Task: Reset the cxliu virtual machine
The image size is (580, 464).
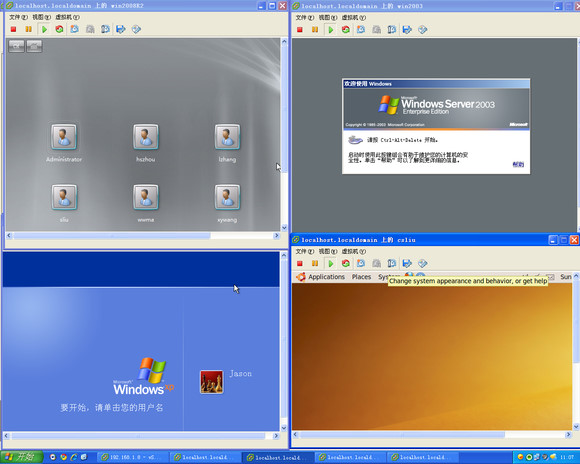Action: click(345, 263)
